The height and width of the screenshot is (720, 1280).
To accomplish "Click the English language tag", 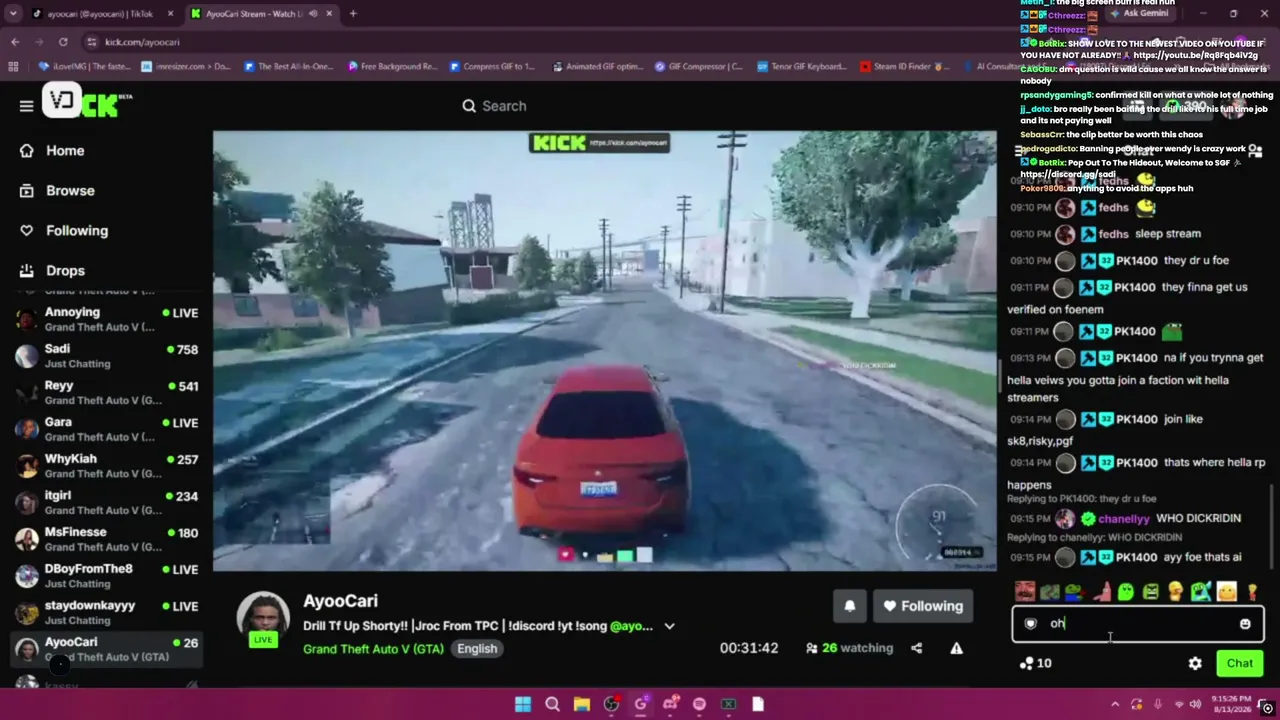I will click(x=477, y=648).
